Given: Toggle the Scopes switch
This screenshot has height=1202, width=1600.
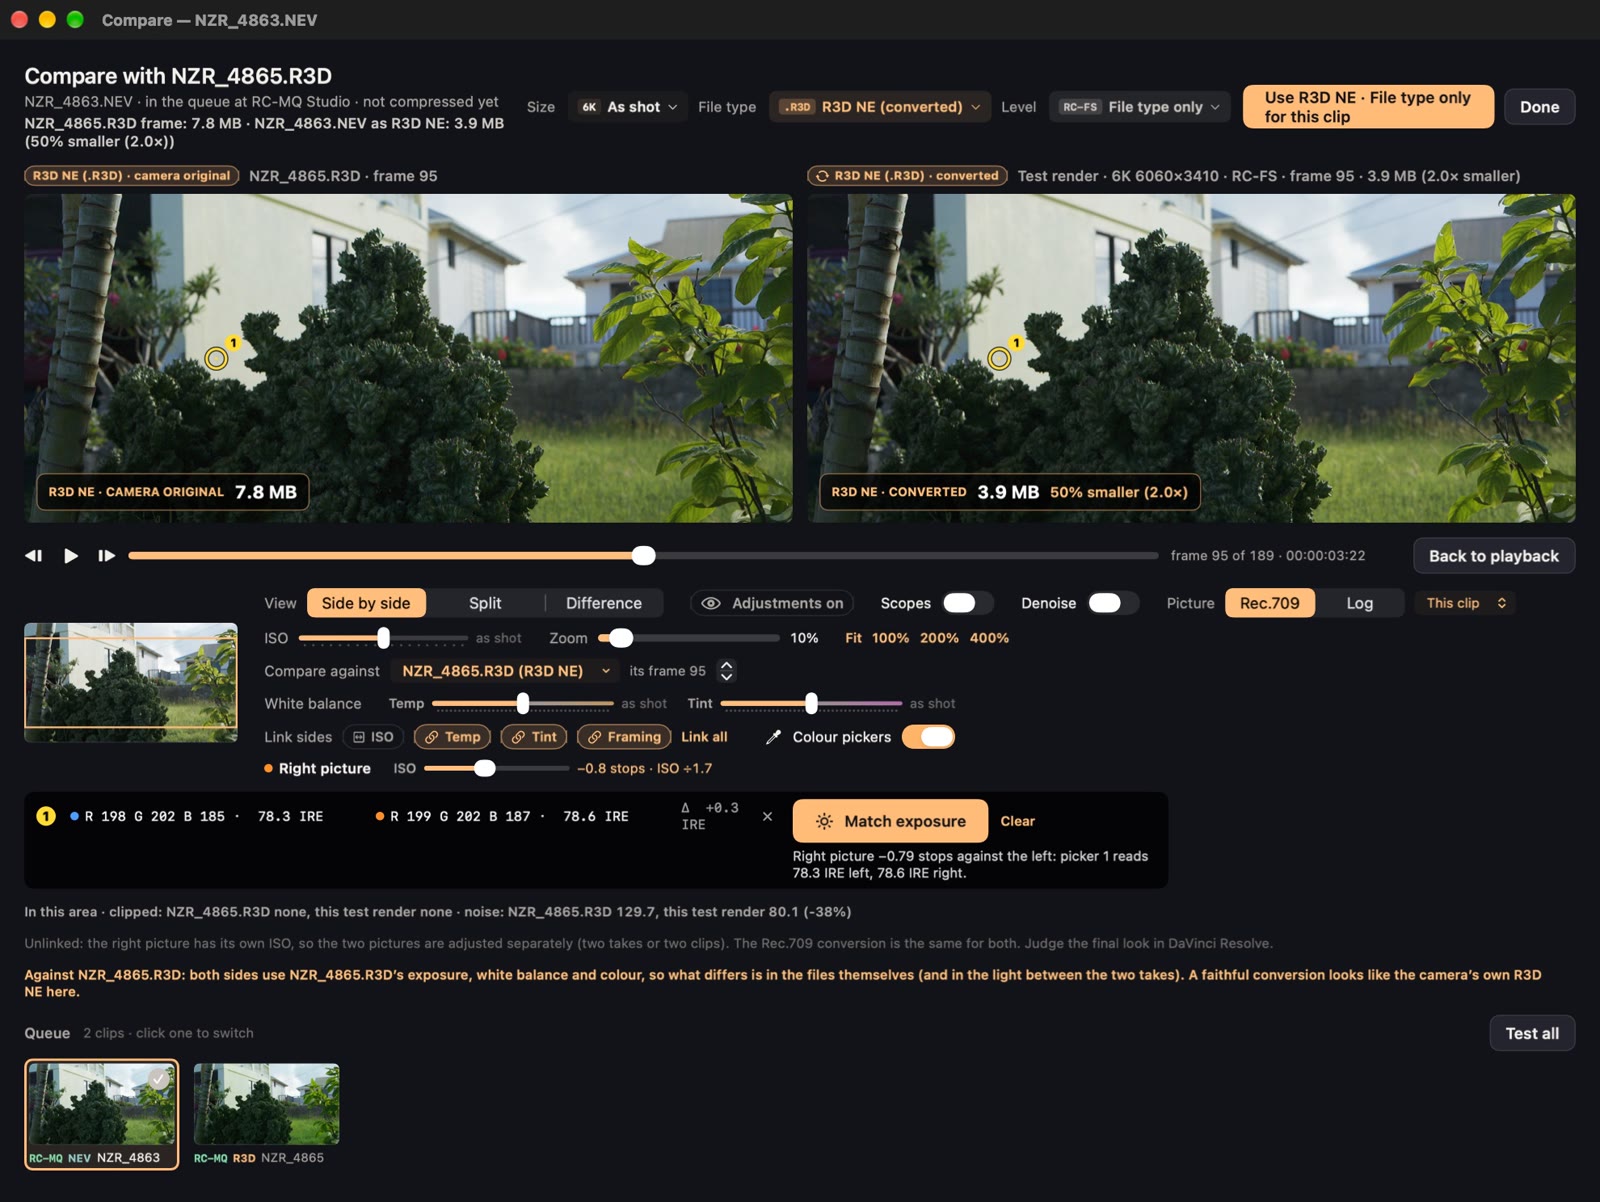Looking at the screenshot, I should pyautogui.click(x=966, y=603).
